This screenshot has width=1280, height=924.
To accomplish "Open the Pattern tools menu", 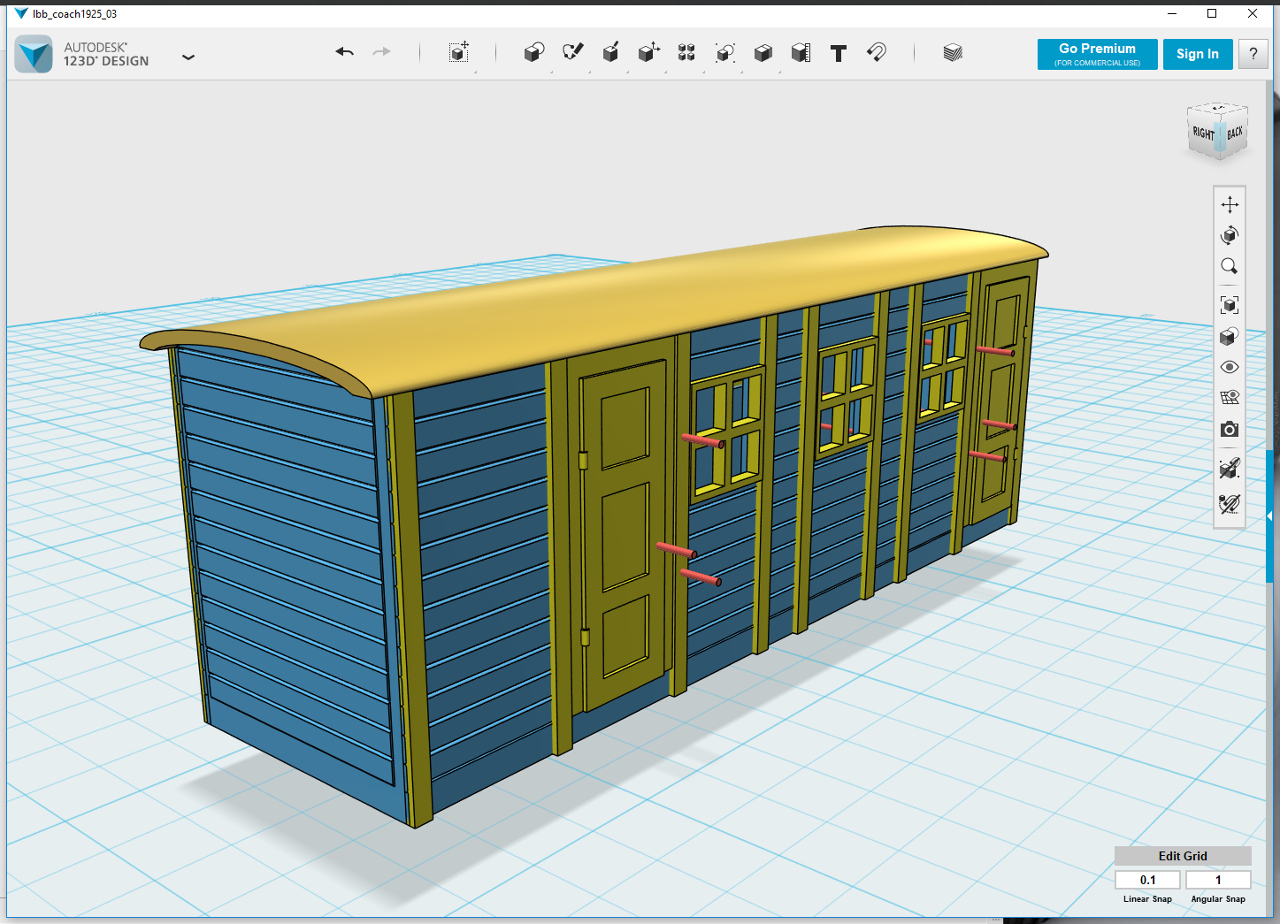I will point(686,53).
